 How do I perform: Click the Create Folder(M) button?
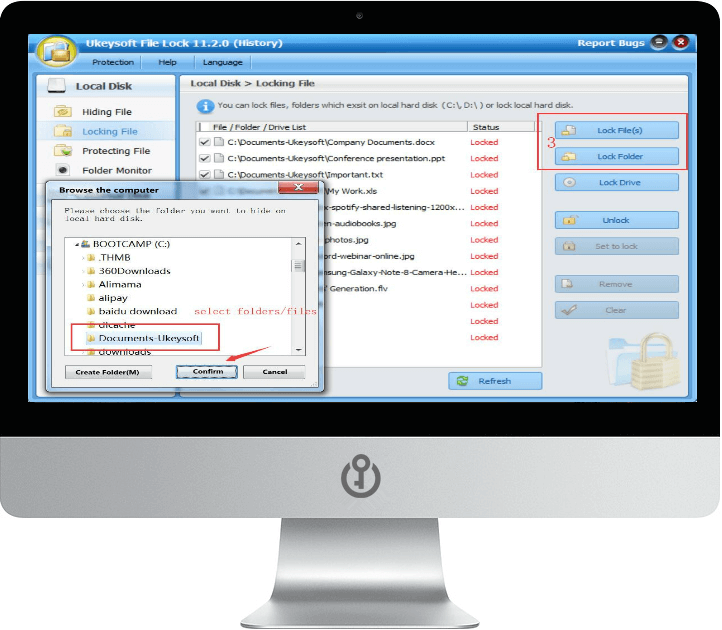point(108,372)
